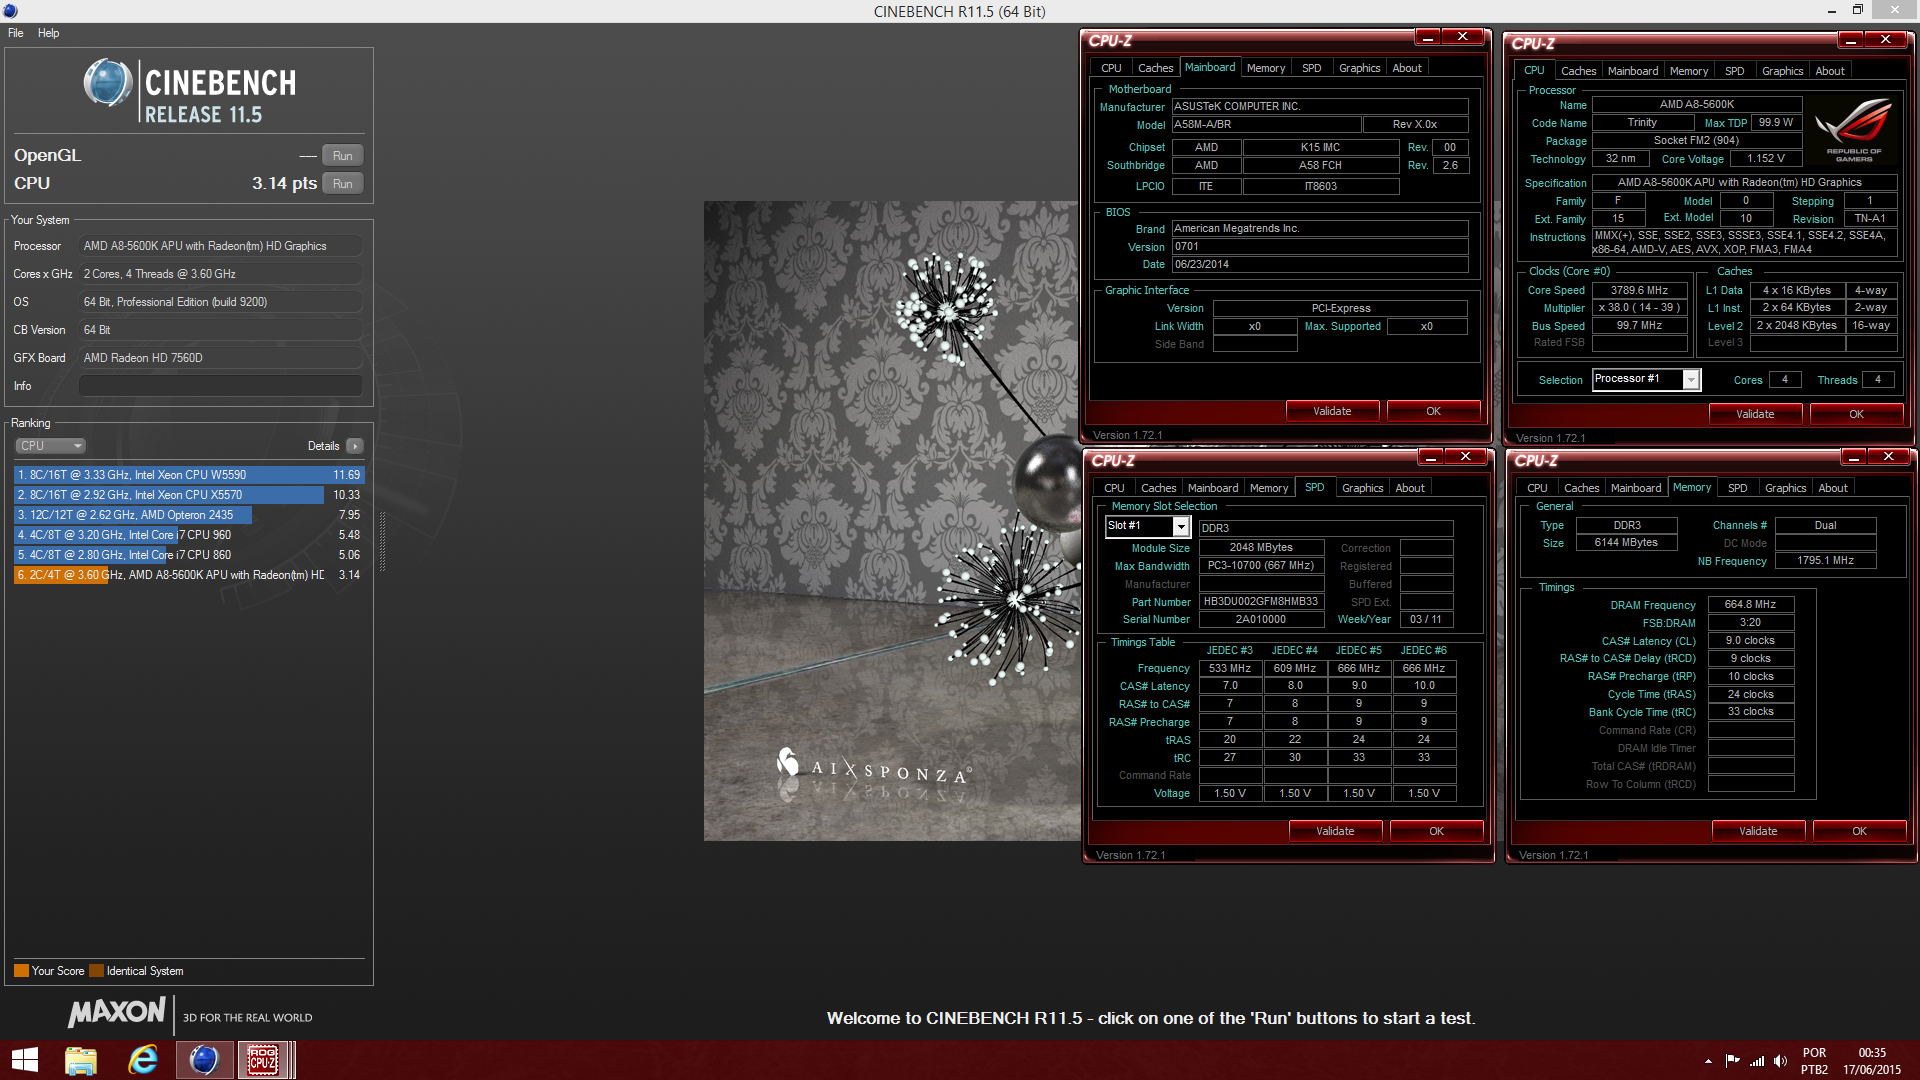Click OK in the SPD CPU-Z window
1920x1080 pixels.
(1436, 832)
